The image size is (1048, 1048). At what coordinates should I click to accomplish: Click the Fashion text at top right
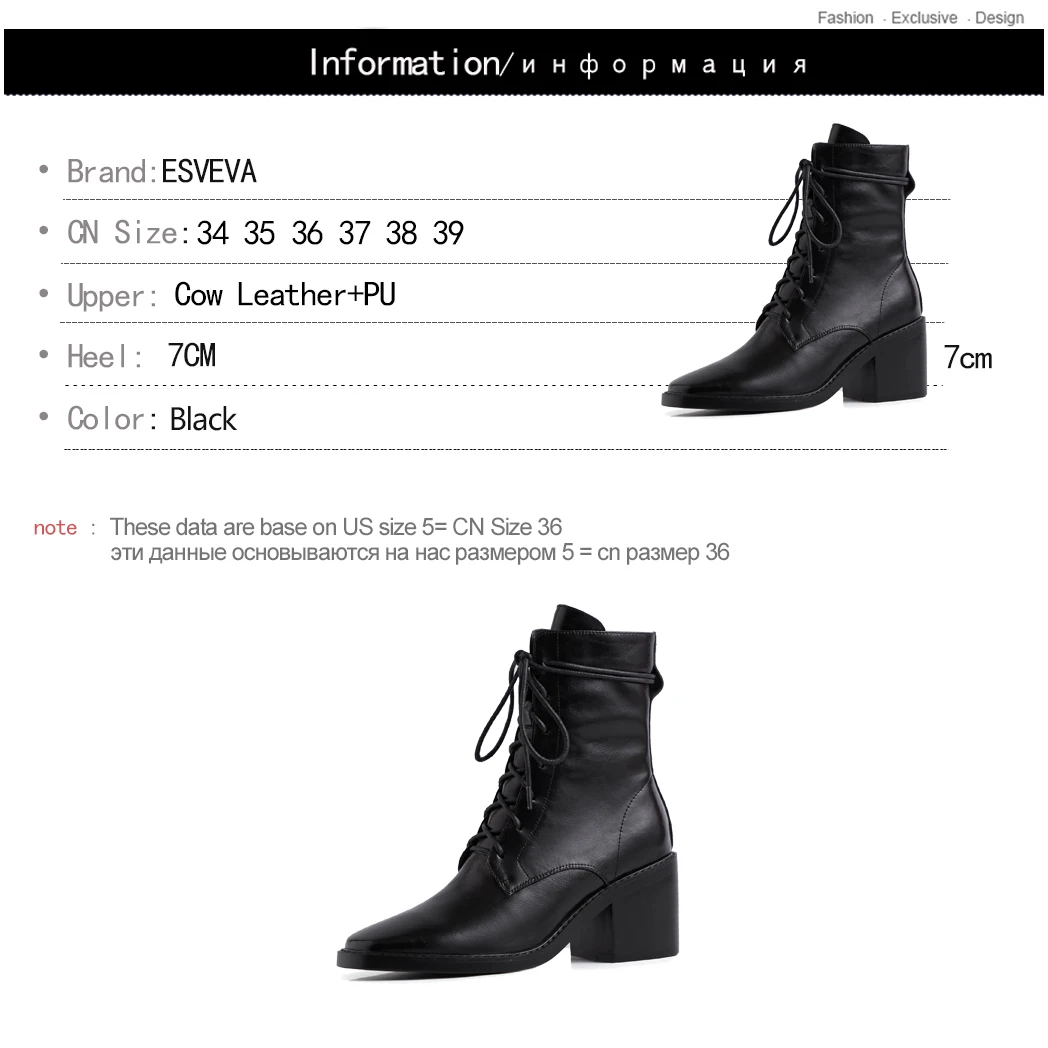tap(845, 18)
